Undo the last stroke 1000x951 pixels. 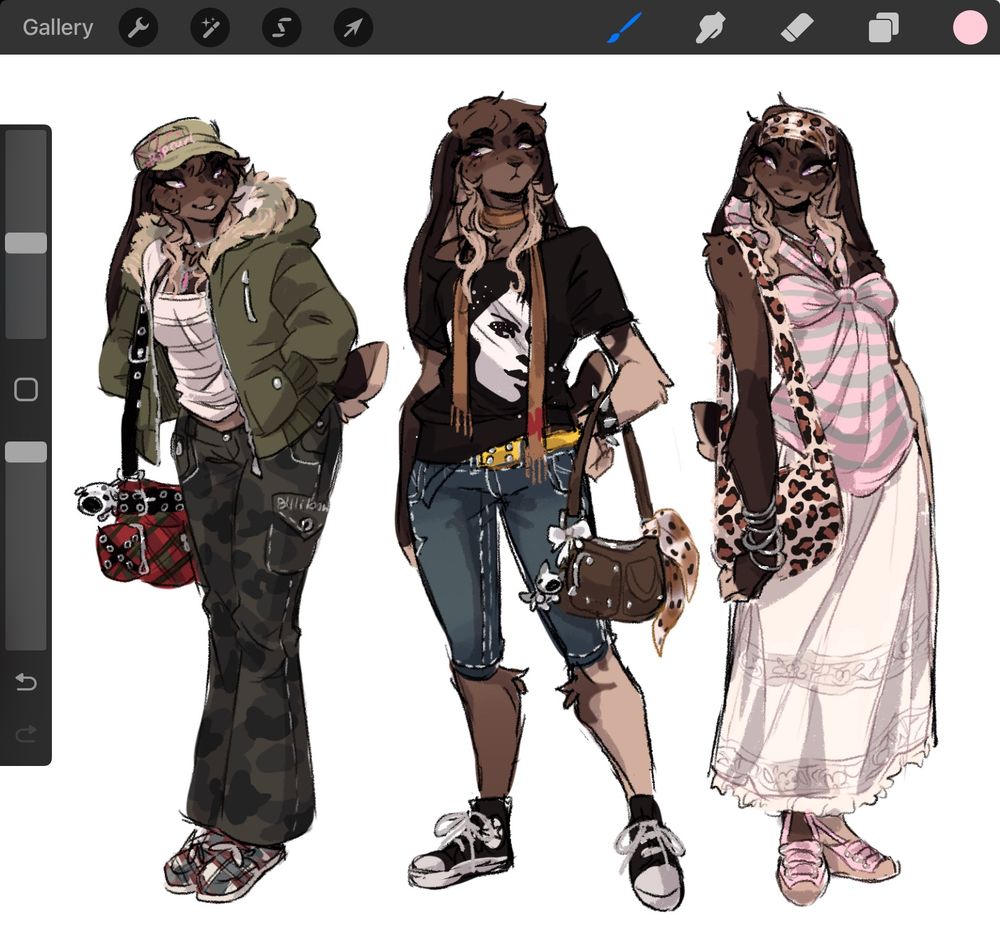pos(26,683)
